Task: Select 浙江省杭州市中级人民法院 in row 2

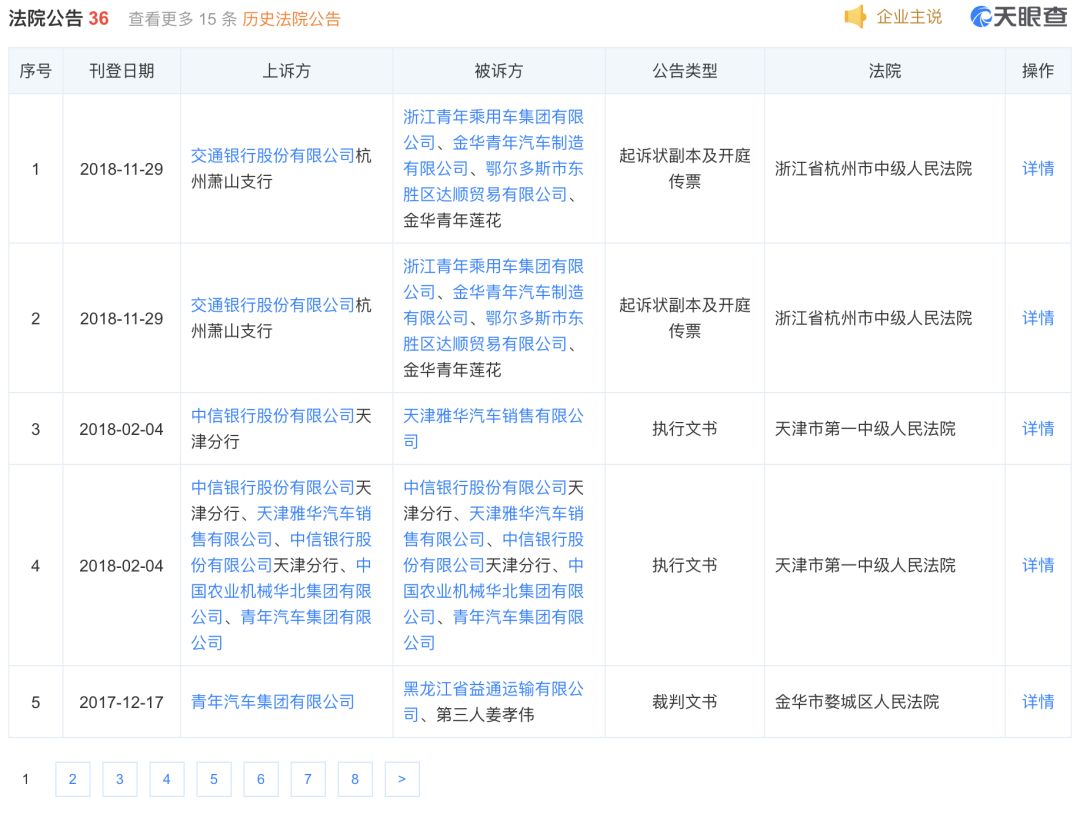Action: (873, 318)
